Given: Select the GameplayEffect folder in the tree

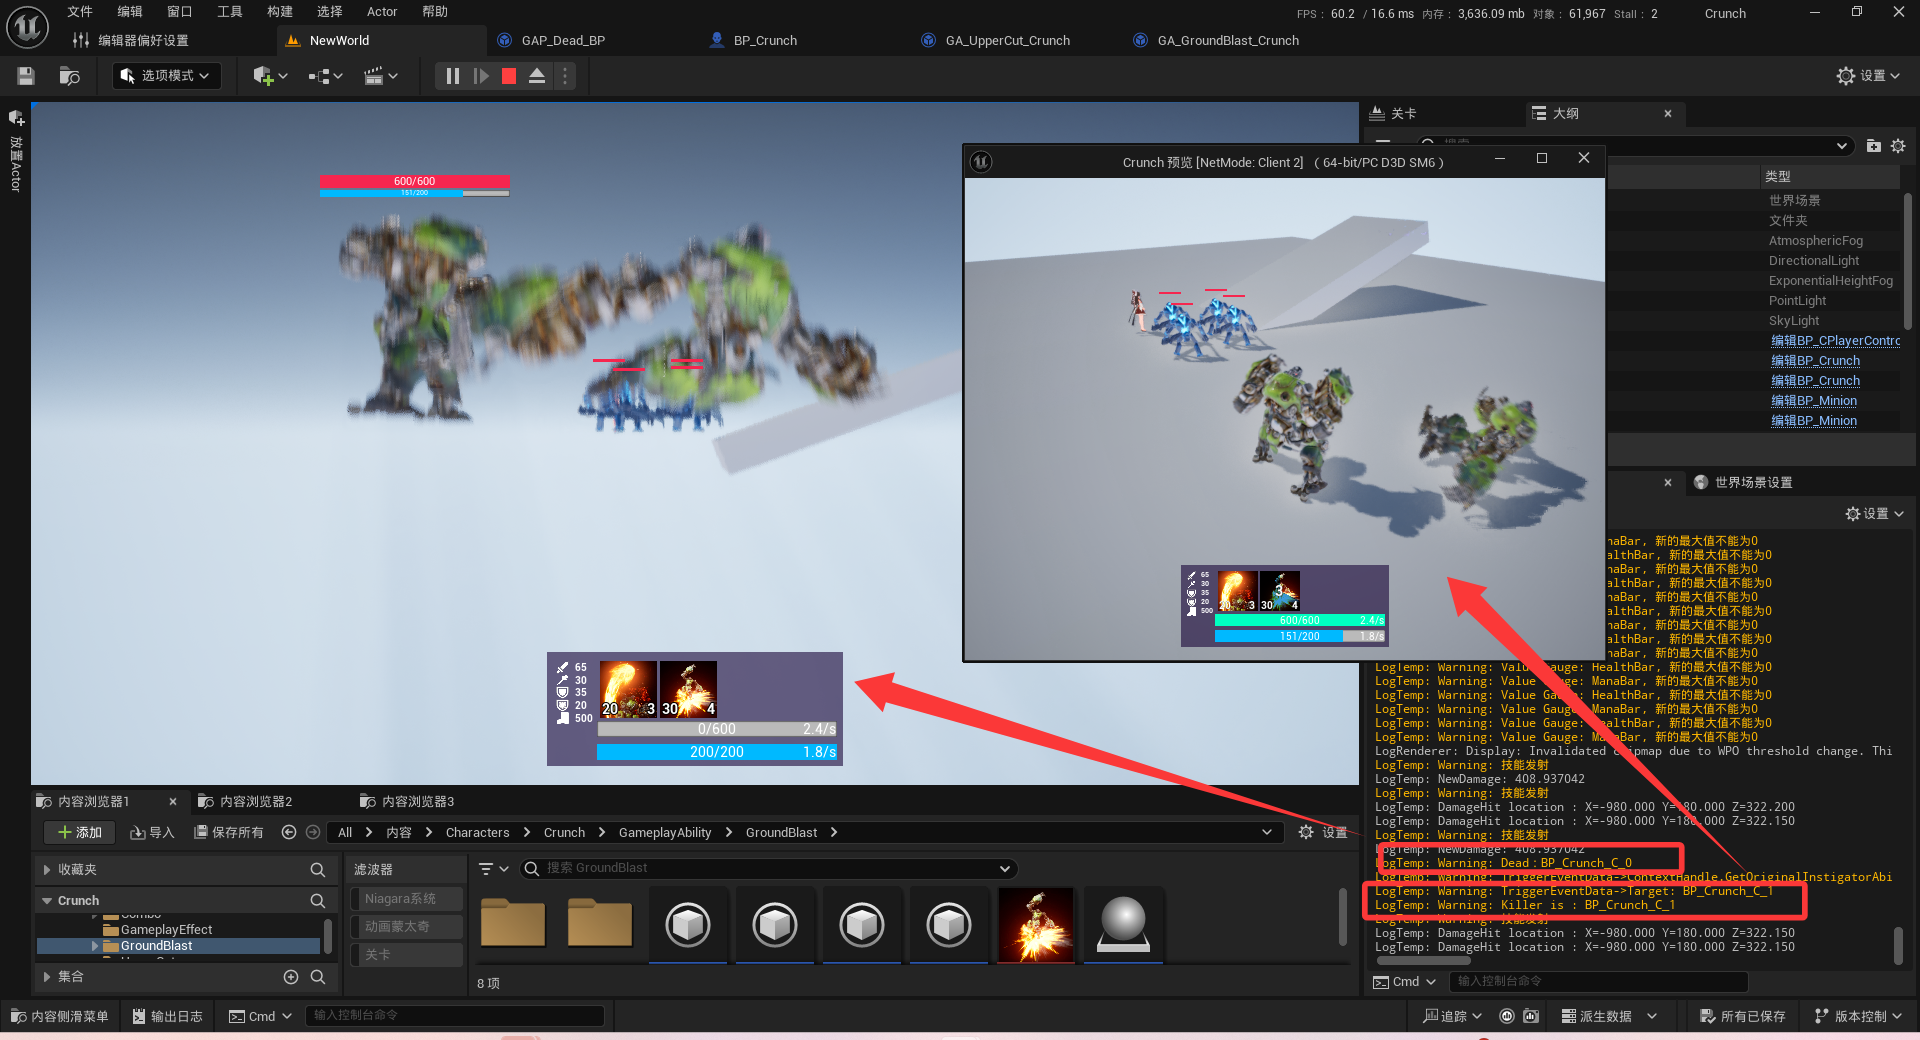Looking at the screenshot, I should click(x=166, y=930).
